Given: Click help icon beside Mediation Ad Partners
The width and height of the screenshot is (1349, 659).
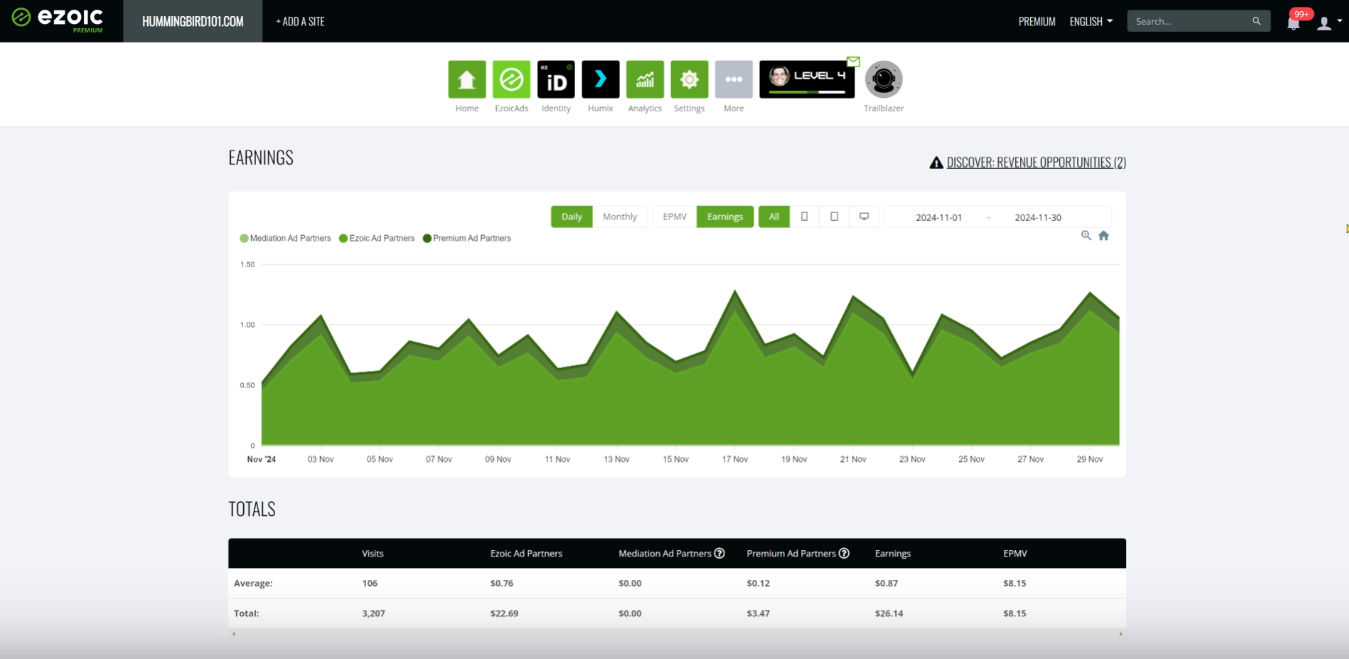Looking at the screenshot, I should pyautogui.click(x=719, y=553).
